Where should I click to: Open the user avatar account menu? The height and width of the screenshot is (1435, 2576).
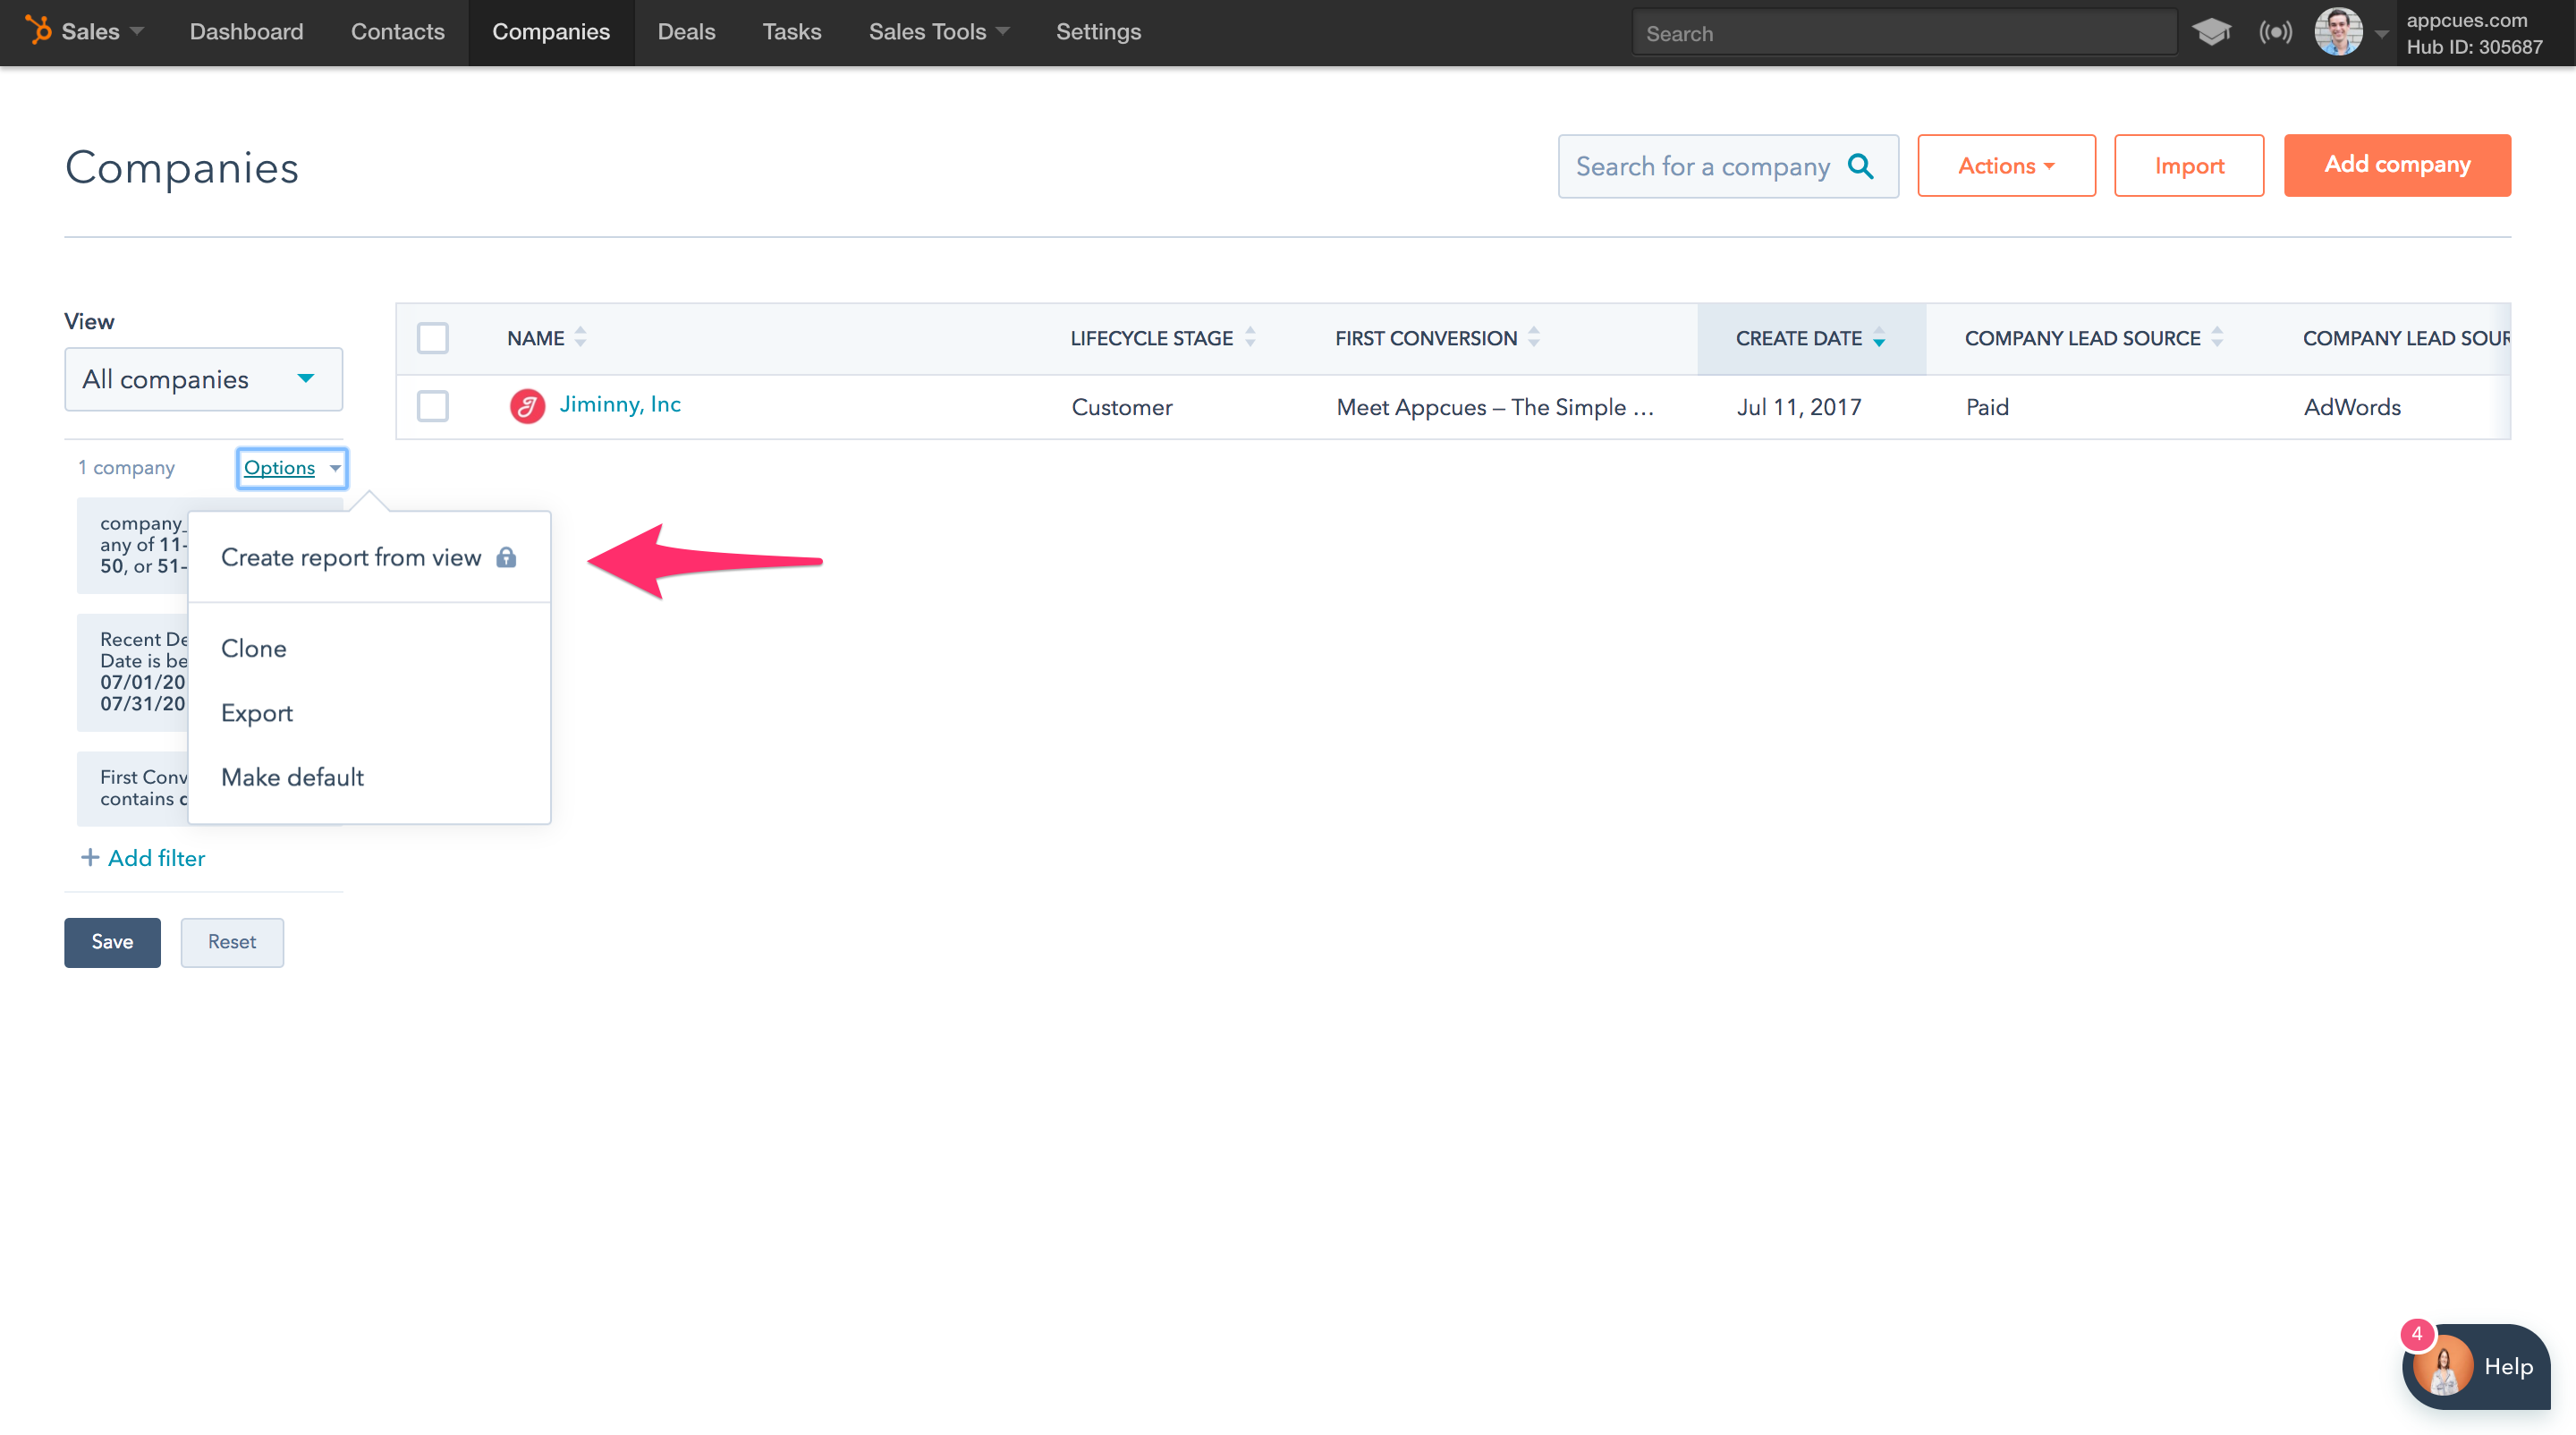click(x=2338, y=32)
